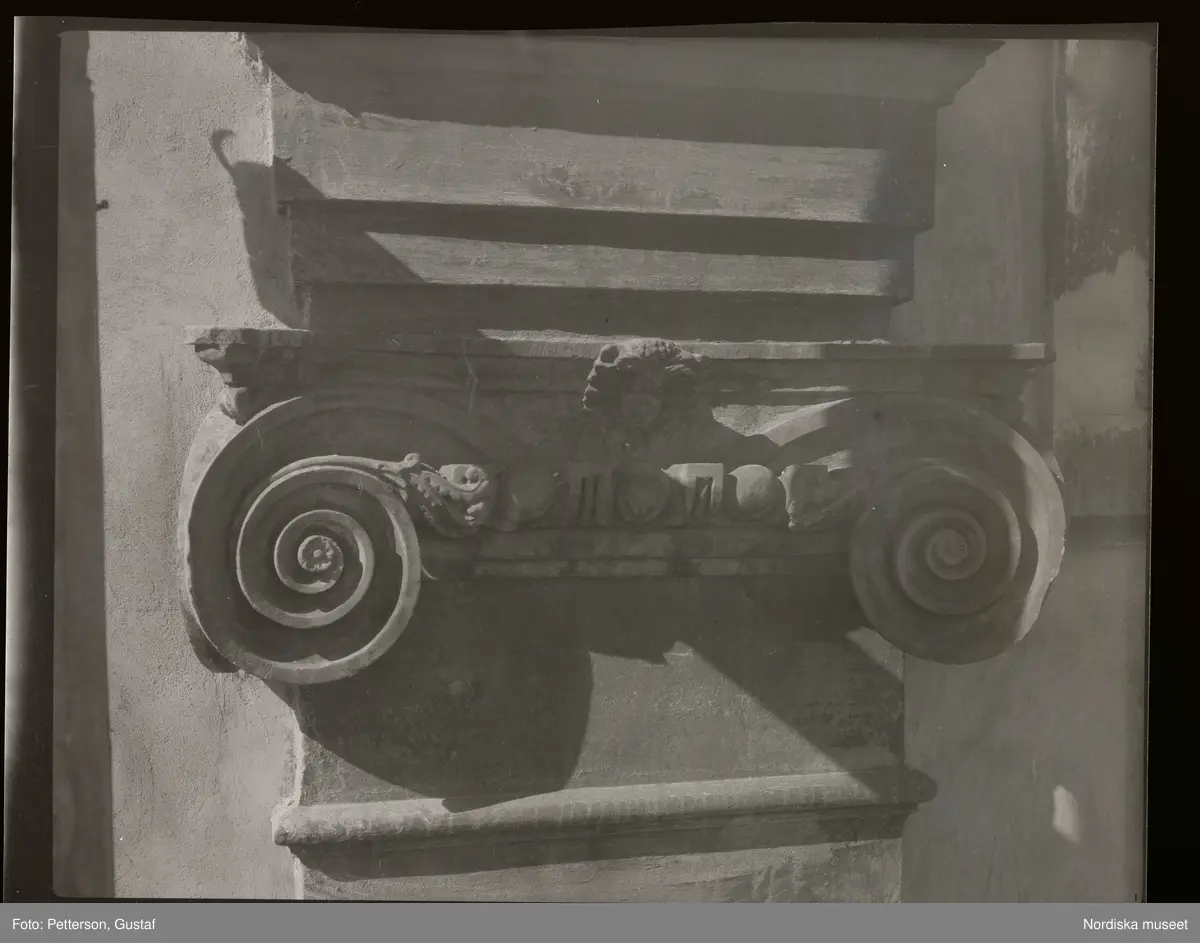Screen dimensions: 1200x943
Task: Click the grey caption bar below the photo
Action: (x=600, y=925)
